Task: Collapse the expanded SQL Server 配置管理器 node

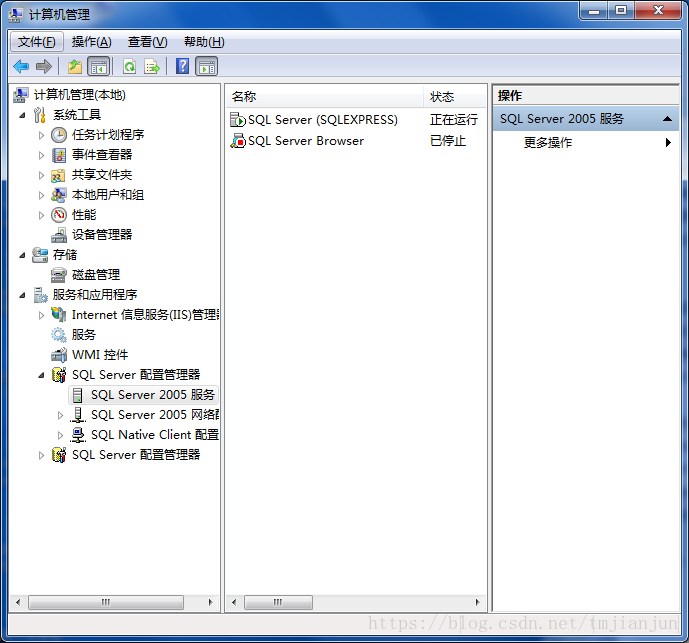Action: coord(41,375)
